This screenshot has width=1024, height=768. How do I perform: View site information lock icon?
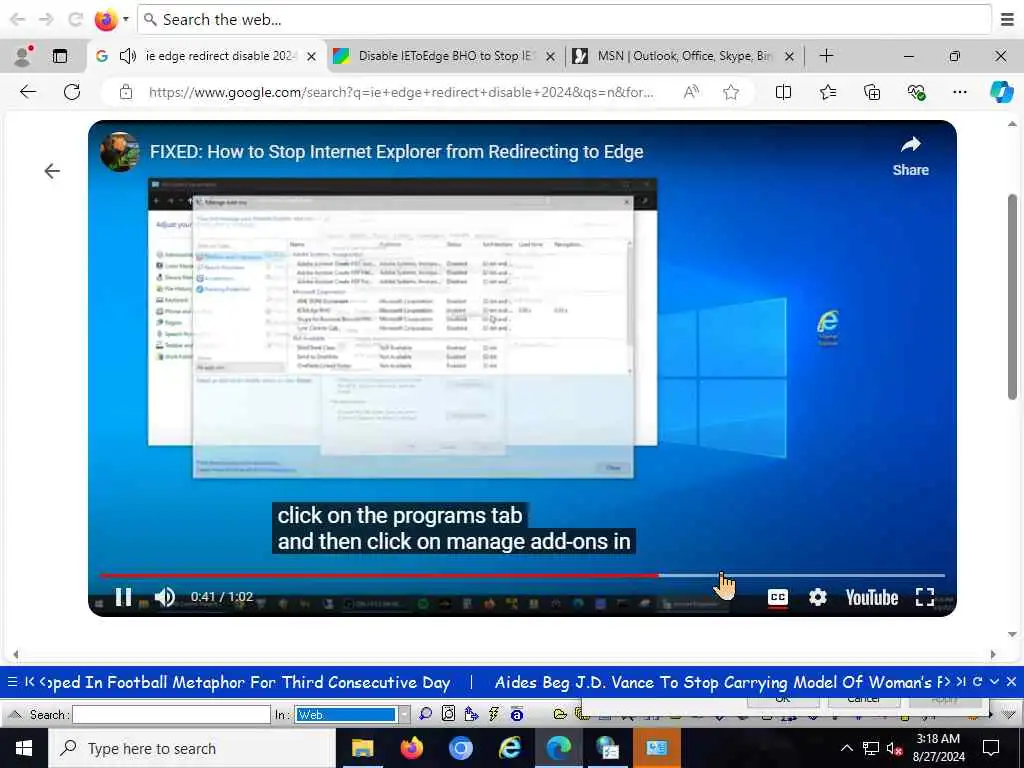(126, 93)
